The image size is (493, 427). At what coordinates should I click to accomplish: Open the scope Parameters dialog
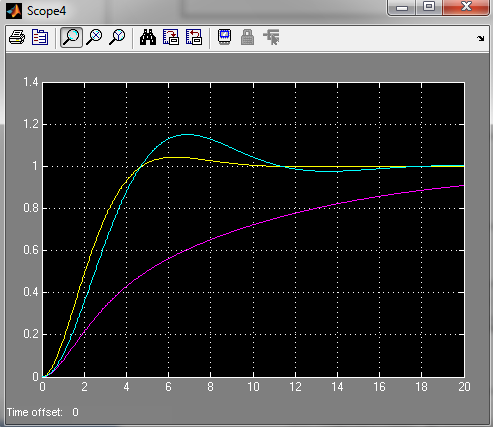point(40,37)
